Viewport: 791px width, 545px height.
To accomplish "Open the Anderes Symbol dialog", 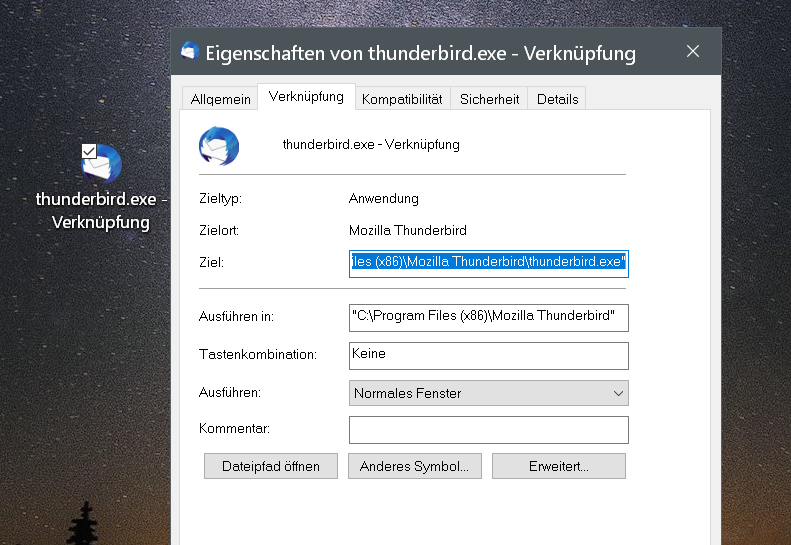I will [415, 466].
